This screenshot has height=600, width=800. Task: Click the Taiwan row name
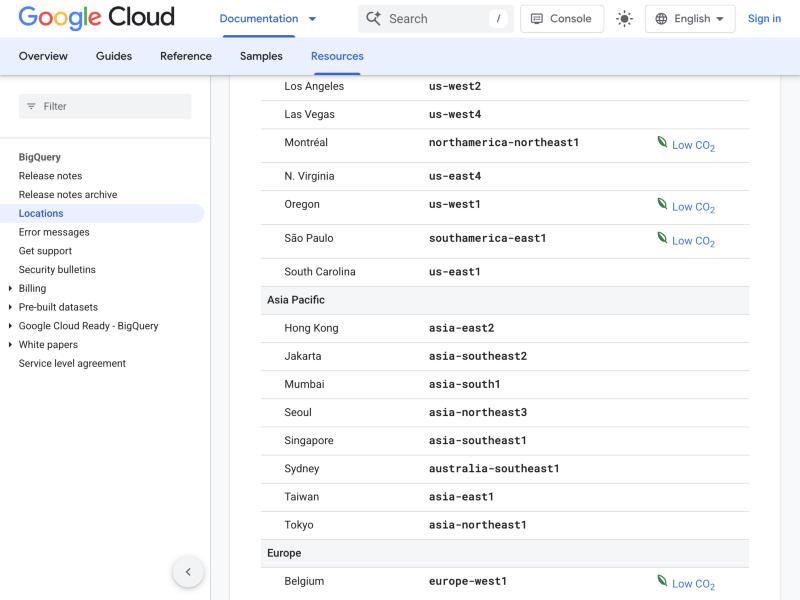tap(302, 496)
